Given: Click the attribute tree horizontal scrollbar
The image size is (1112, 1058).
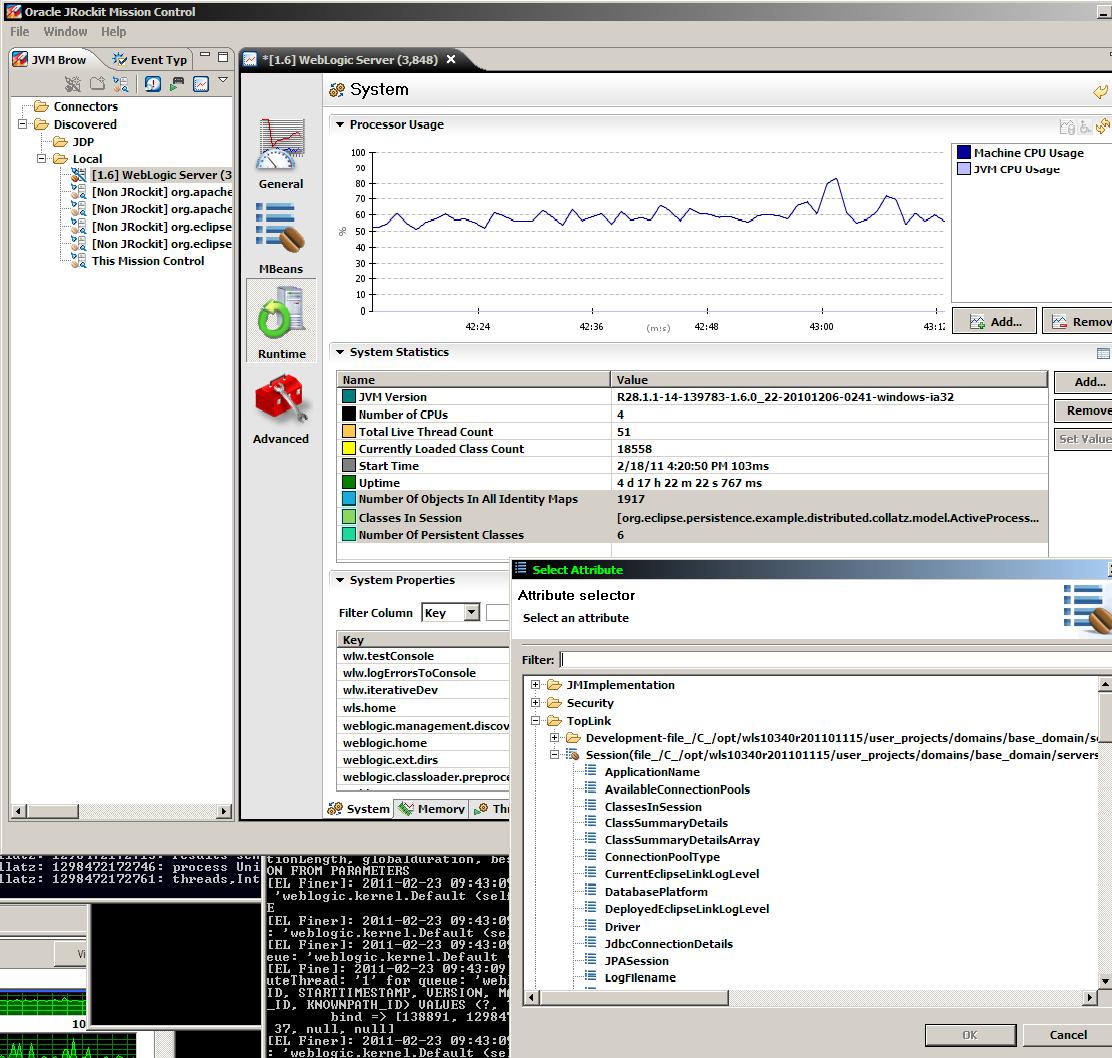Looking at the screenshot, I should 634,998.
